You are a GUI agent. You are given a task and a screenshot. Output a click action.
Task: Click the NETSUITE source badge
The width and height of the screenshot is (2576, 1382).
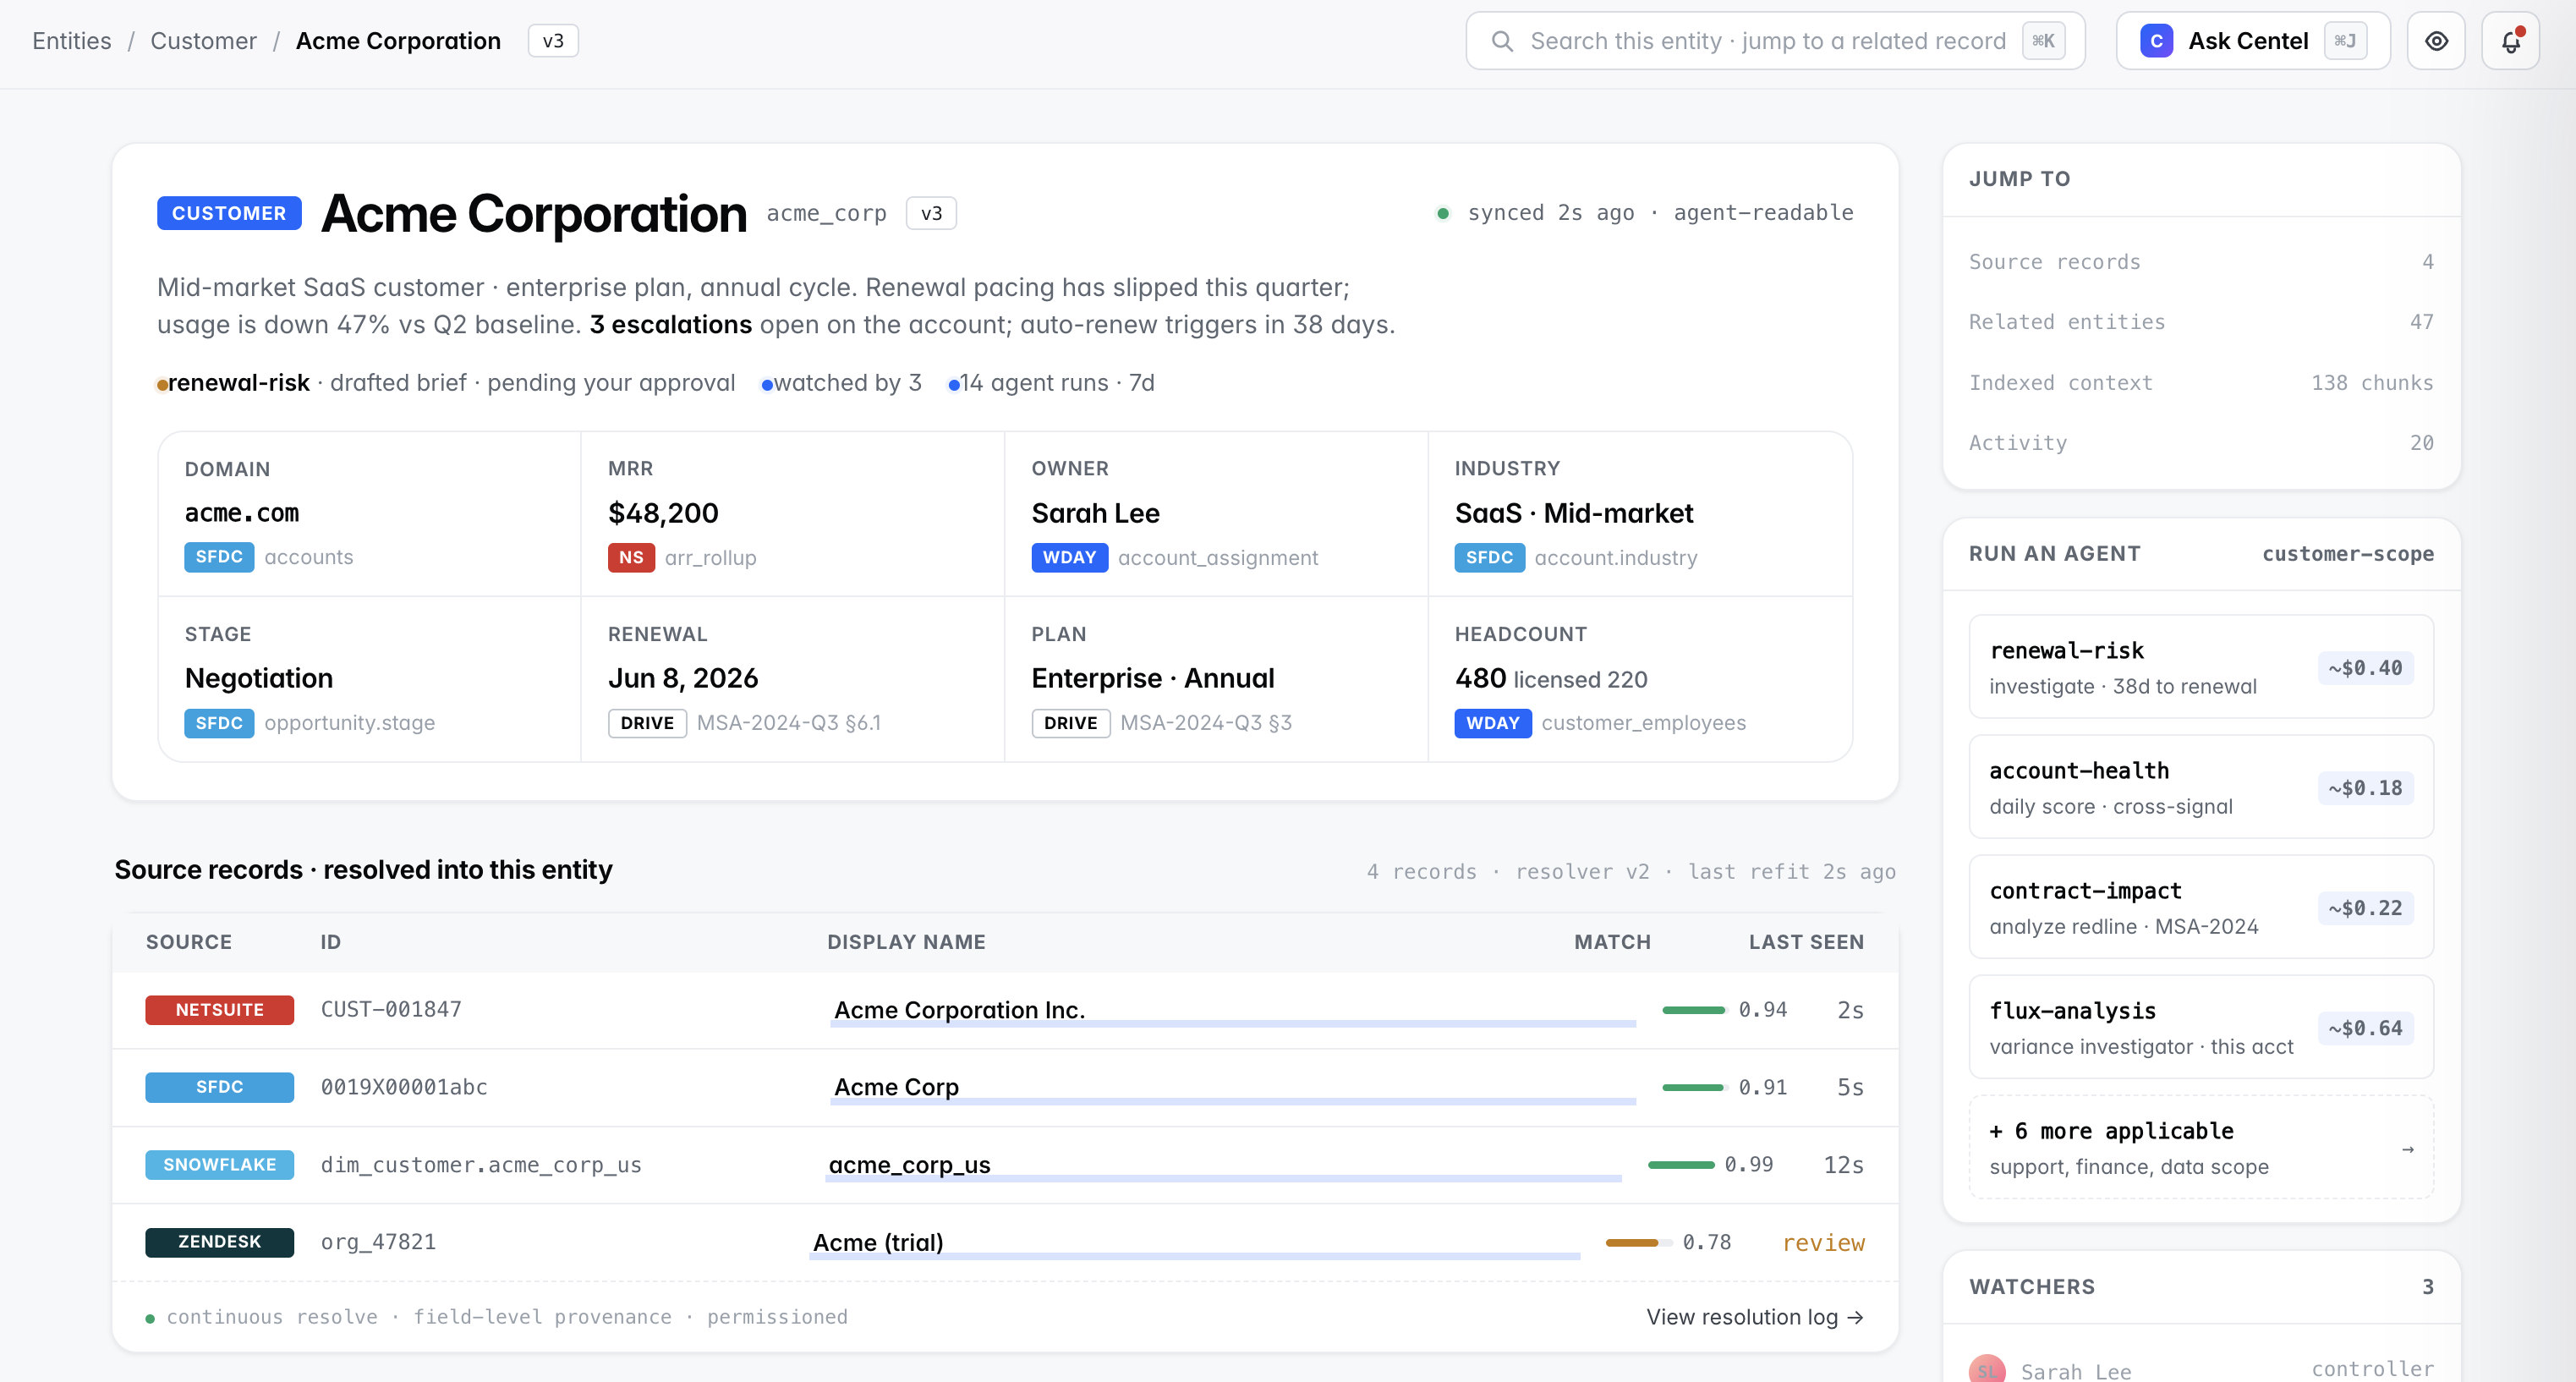coord(219,1010)
